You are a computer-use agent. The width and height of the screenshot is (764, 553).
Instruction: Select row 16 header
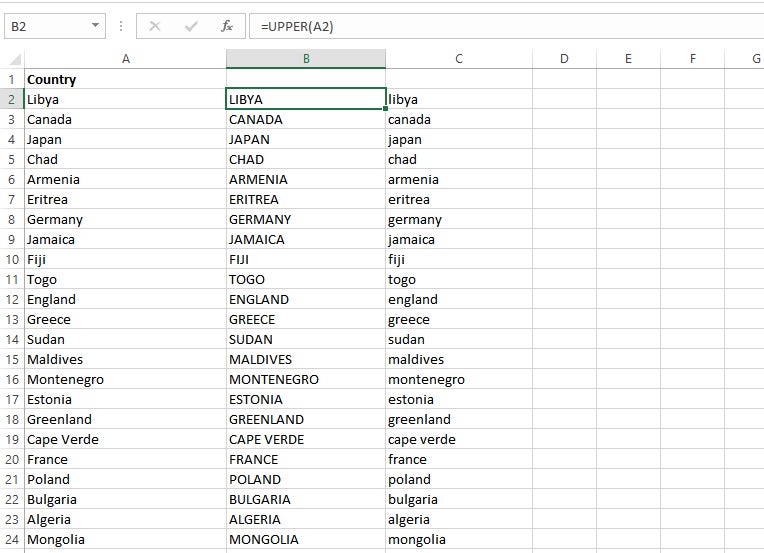[12, 379]
